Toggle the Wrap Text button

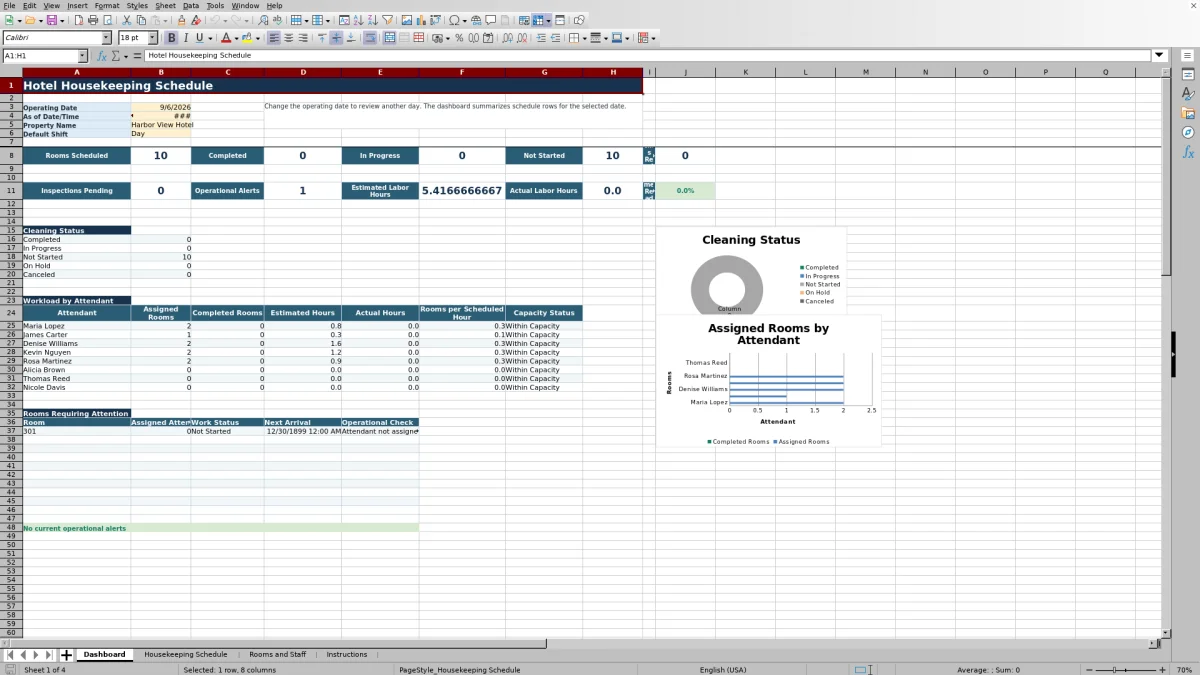(x=370, y=38)
